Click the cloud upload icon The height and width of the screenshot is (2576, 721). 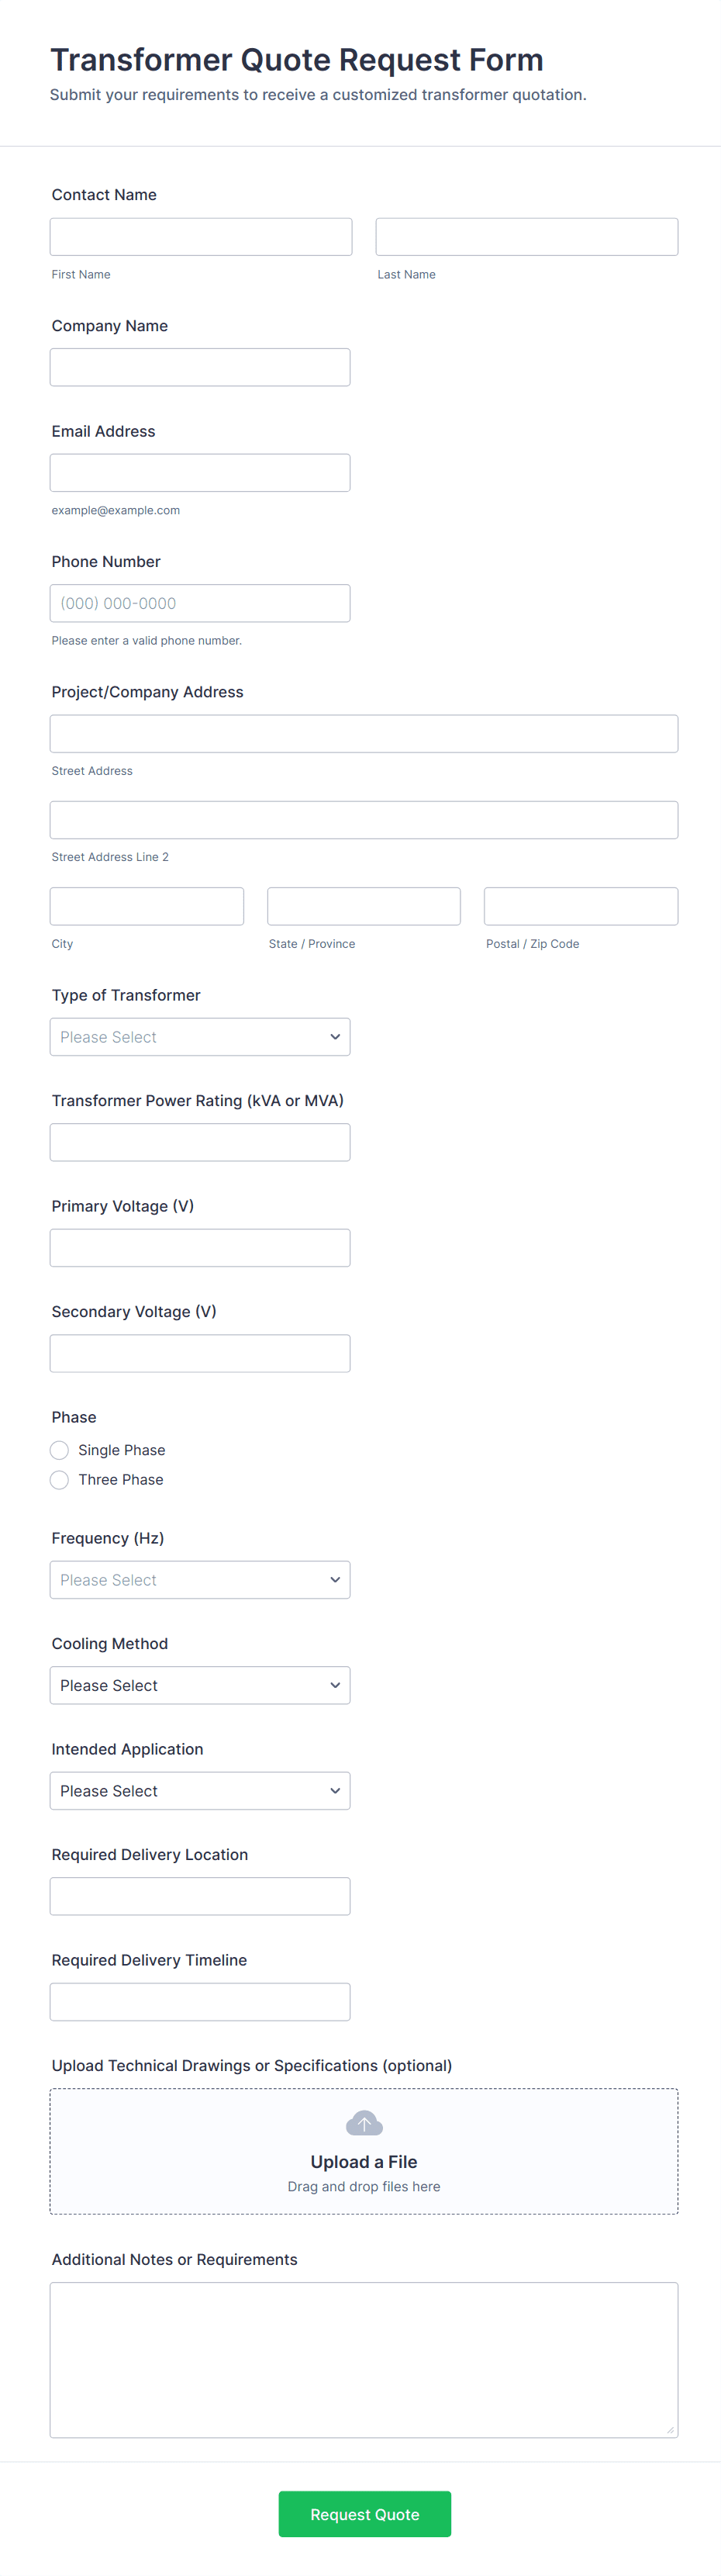click(x=364, y=2122)
